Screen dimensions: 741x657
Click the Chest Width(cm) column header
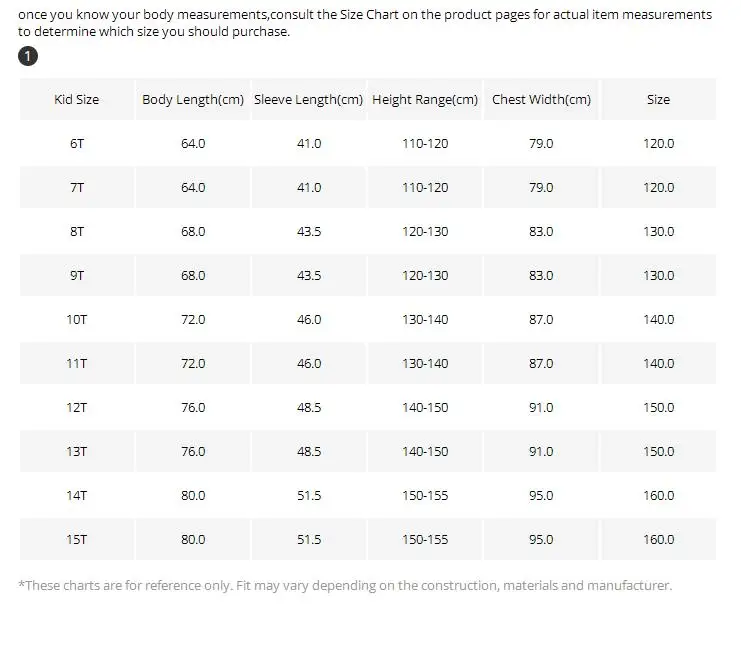point(541,99)
